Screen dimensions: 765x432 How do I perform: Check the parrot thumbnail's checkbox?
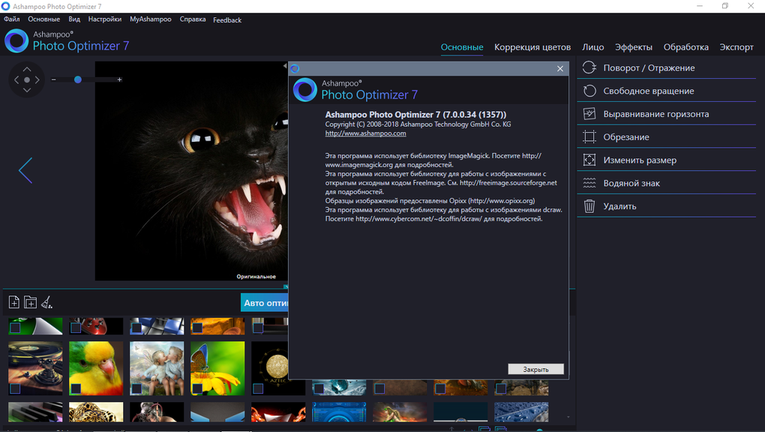[76, 389]
